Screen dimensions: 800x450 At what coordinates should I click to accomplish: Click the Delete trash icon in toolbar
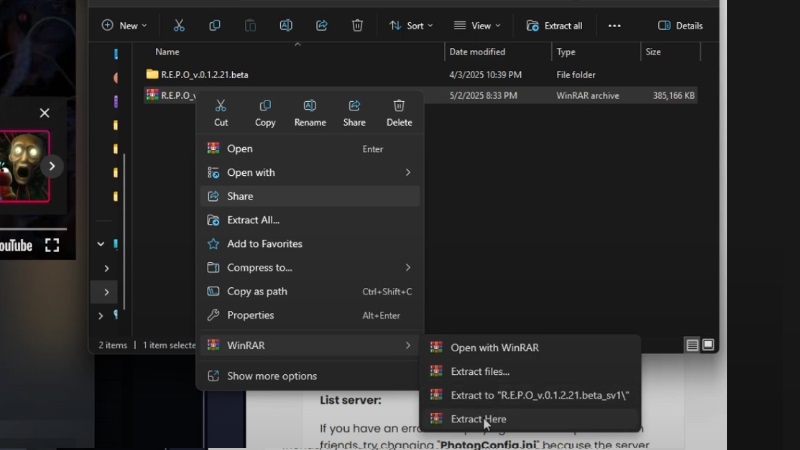pyautogui.click(x=357, y=26)
